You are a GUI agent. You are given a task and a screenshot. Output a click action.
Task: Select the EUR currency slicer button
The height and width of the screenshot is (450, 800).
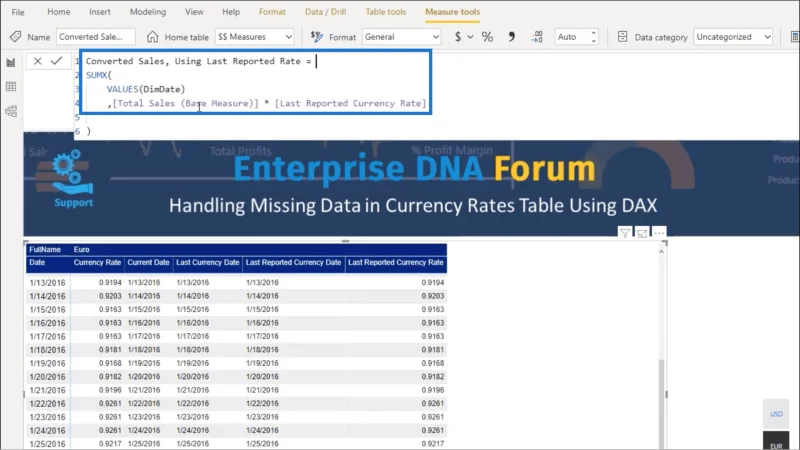(776, 442)
